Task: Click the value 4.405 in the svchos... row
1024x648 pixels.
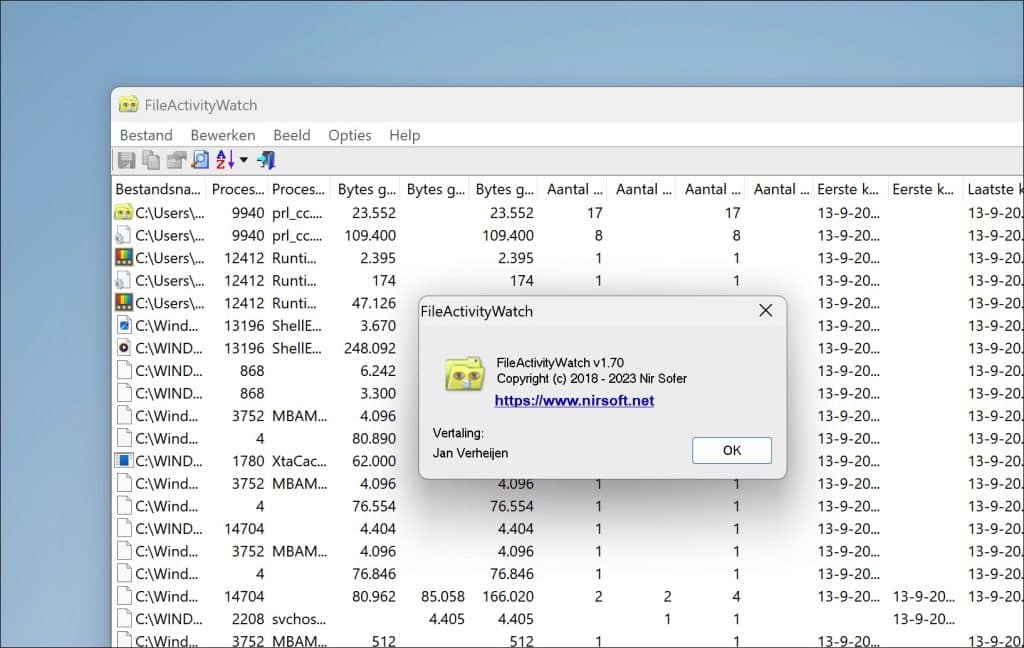Action: [447, 619]
